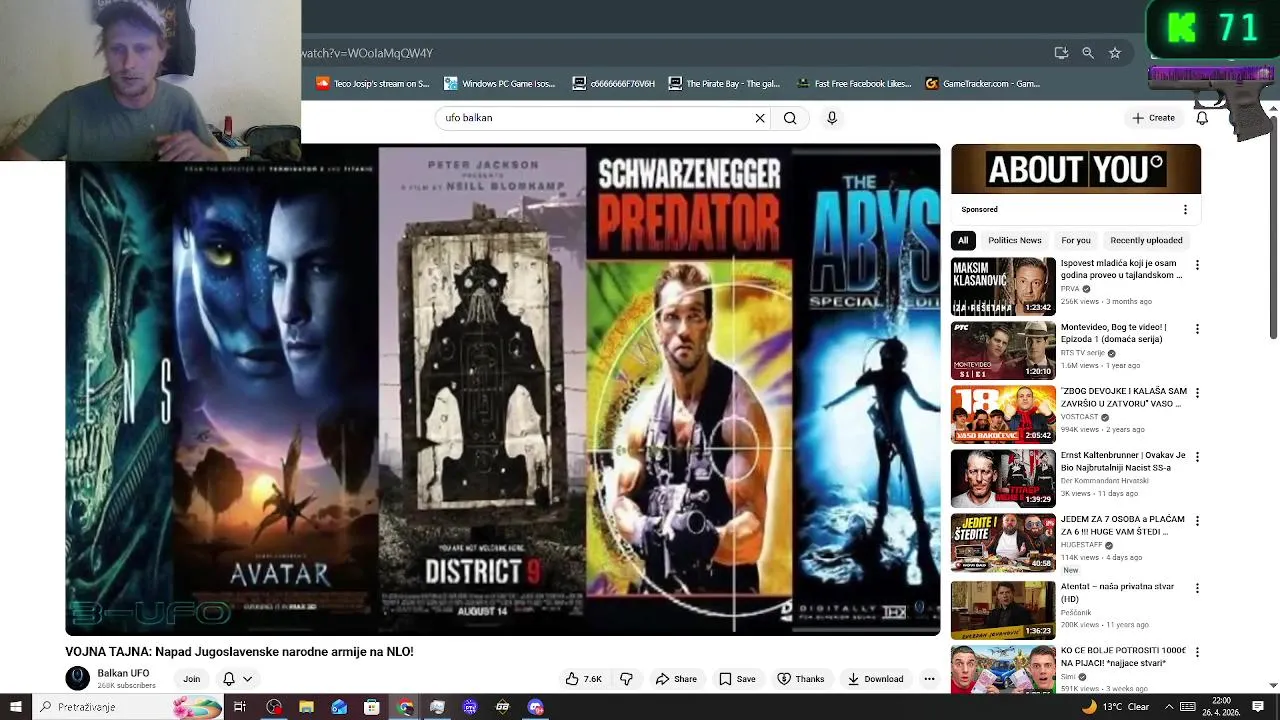Play Atentat – naša privatna stvar thumbnail
This screenshot has width=1280, height=720.
tap(1003, 610)
